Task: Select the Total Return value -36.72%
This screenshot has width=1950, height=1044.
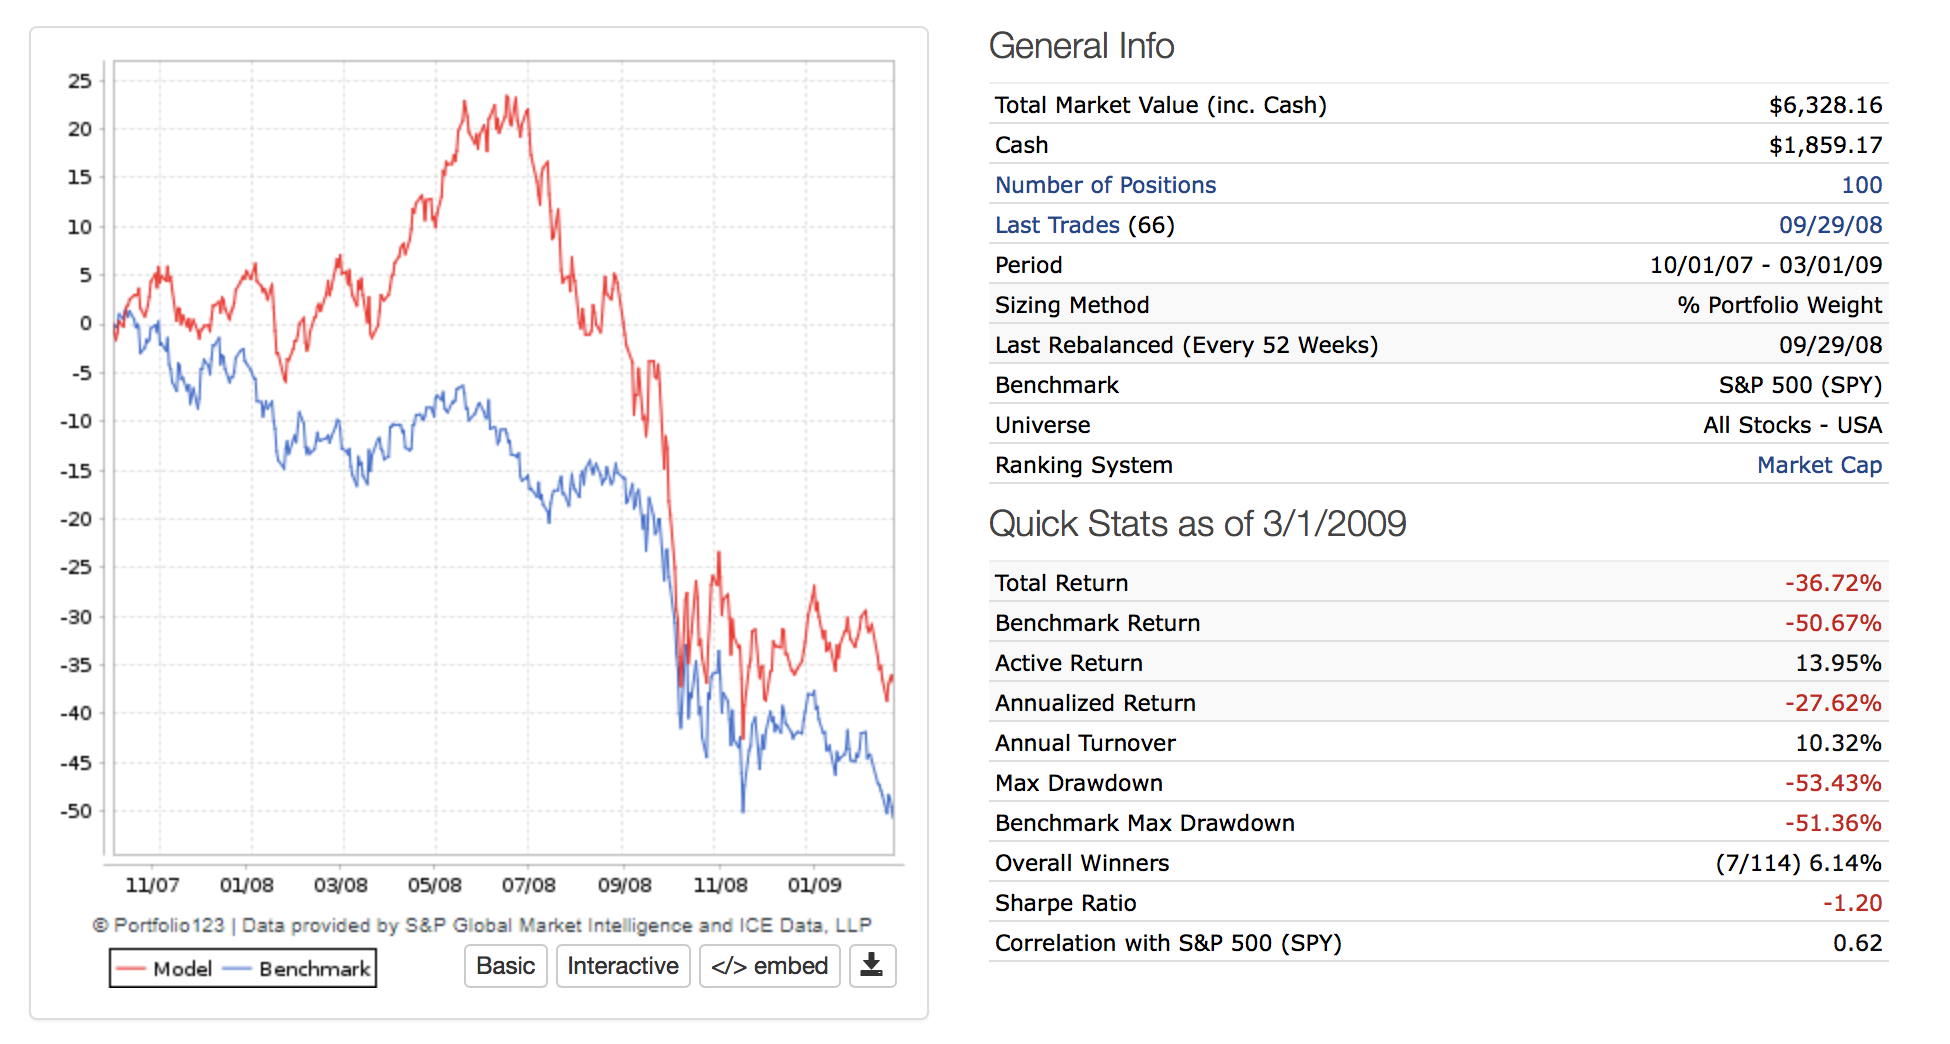Action: (1833, 583)
